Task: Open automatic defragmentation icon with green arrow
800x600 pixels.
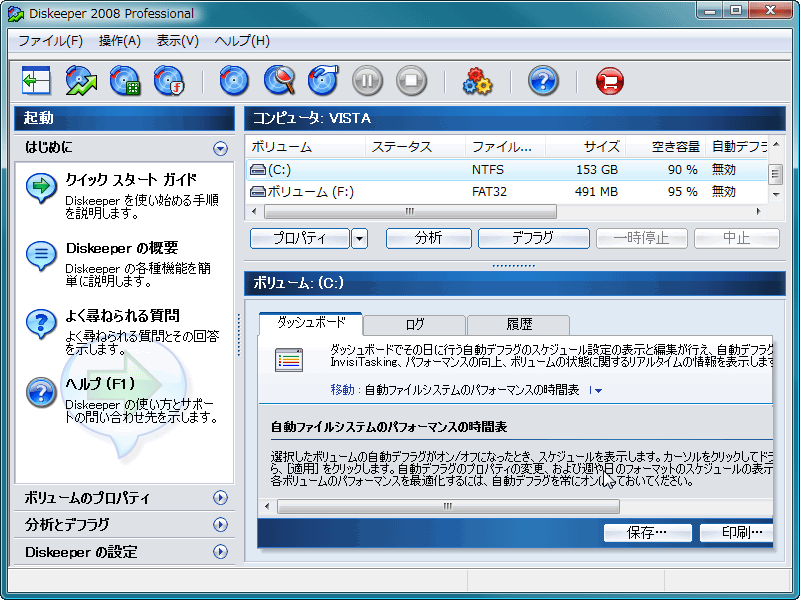Action: 81,81
